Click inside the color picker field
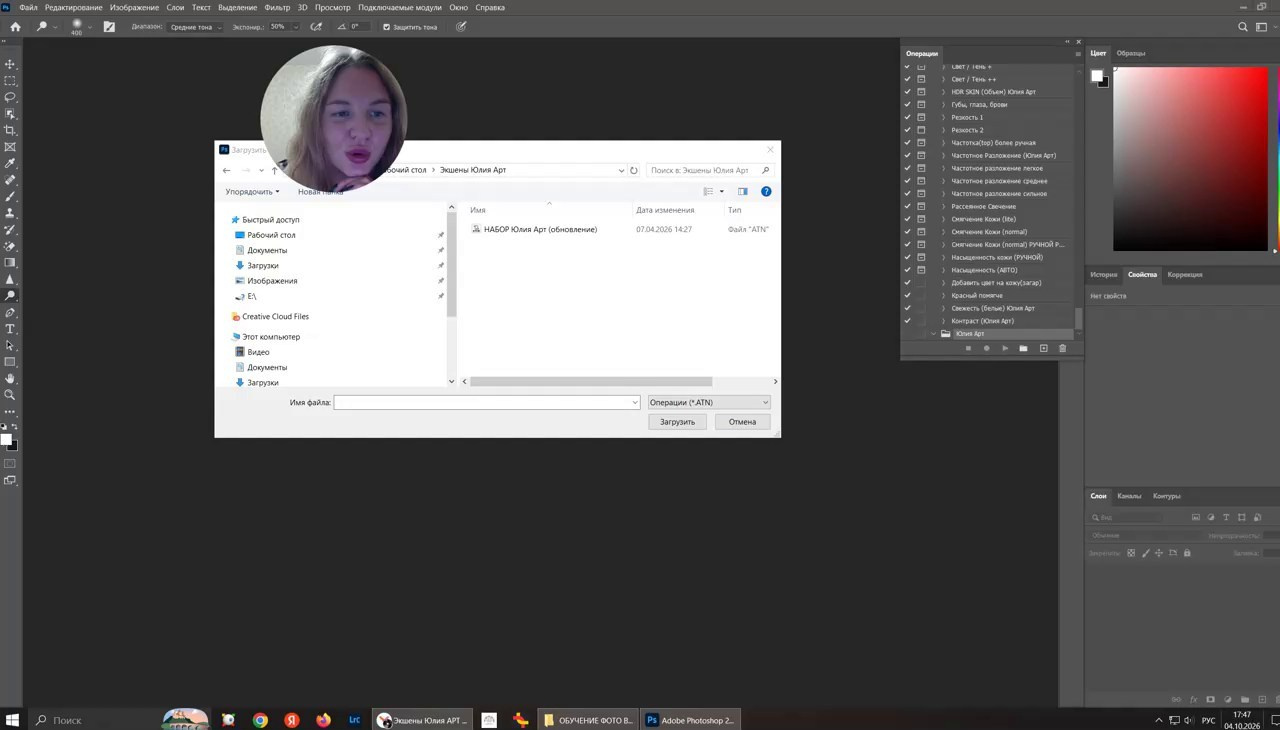Image resolution: width=1280 pixels, height=730 pixels. pyautogui.click(x=1190, y=160)
